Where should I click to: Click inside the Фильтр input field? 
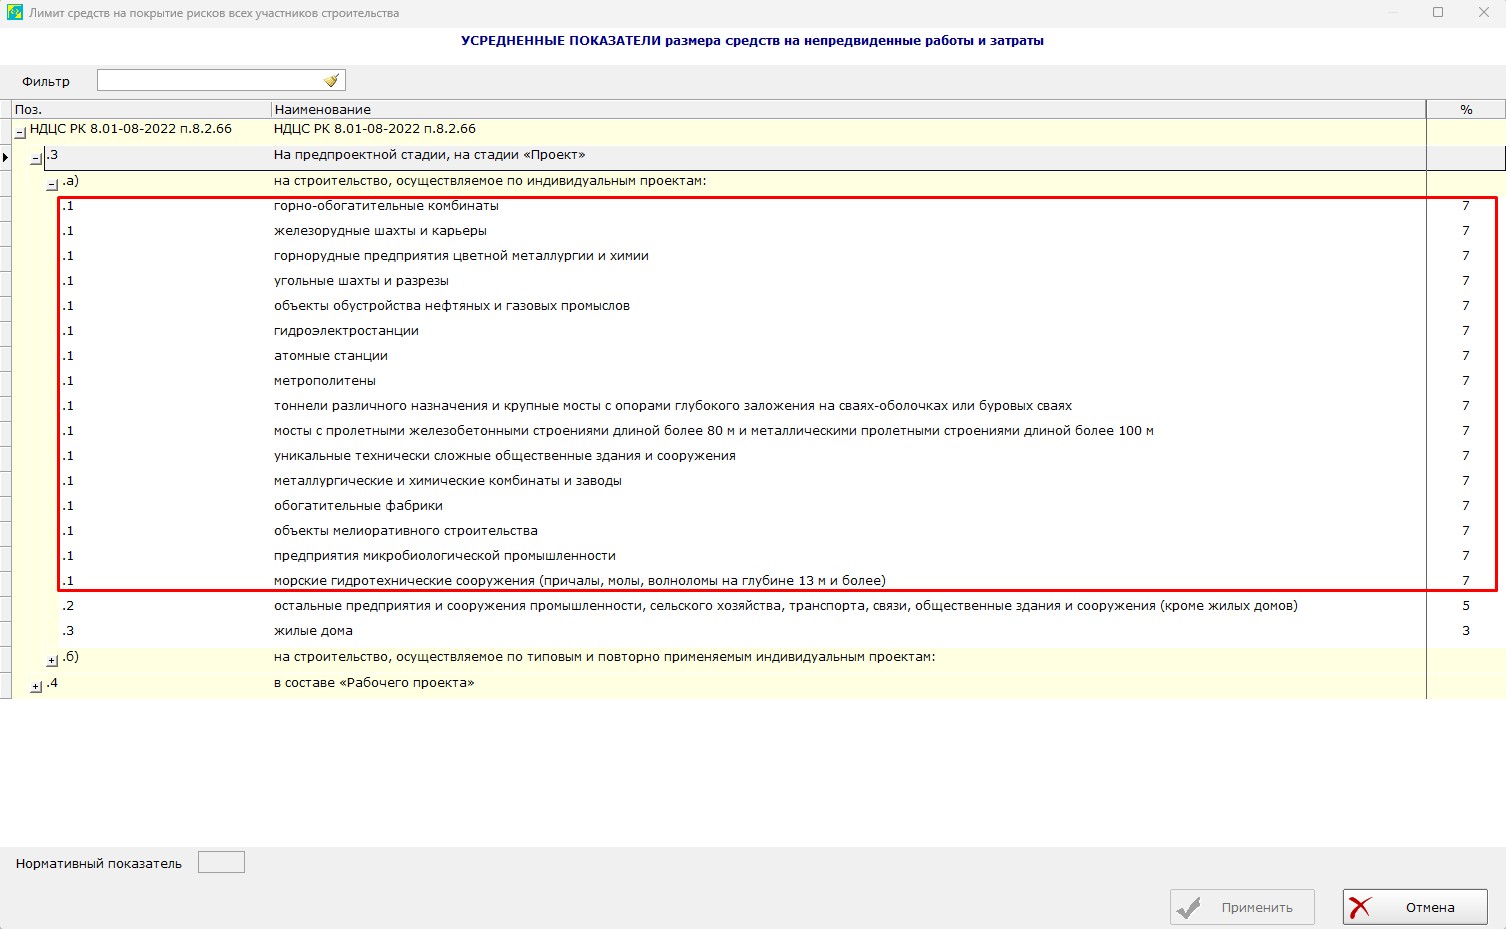click(200, 79)
